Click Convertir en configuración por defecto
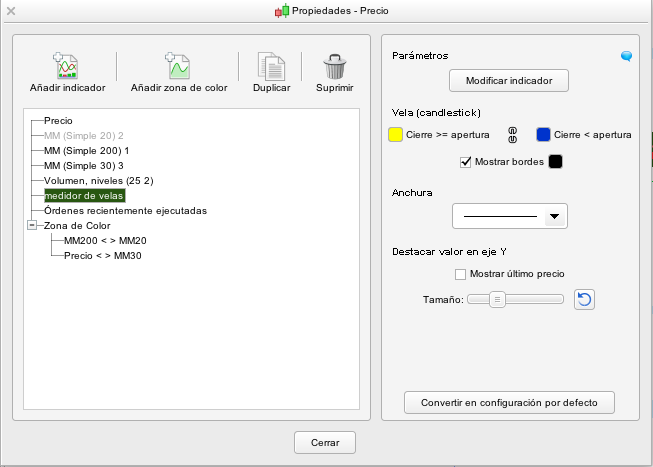The image size is (653, 467). point(509,402)
